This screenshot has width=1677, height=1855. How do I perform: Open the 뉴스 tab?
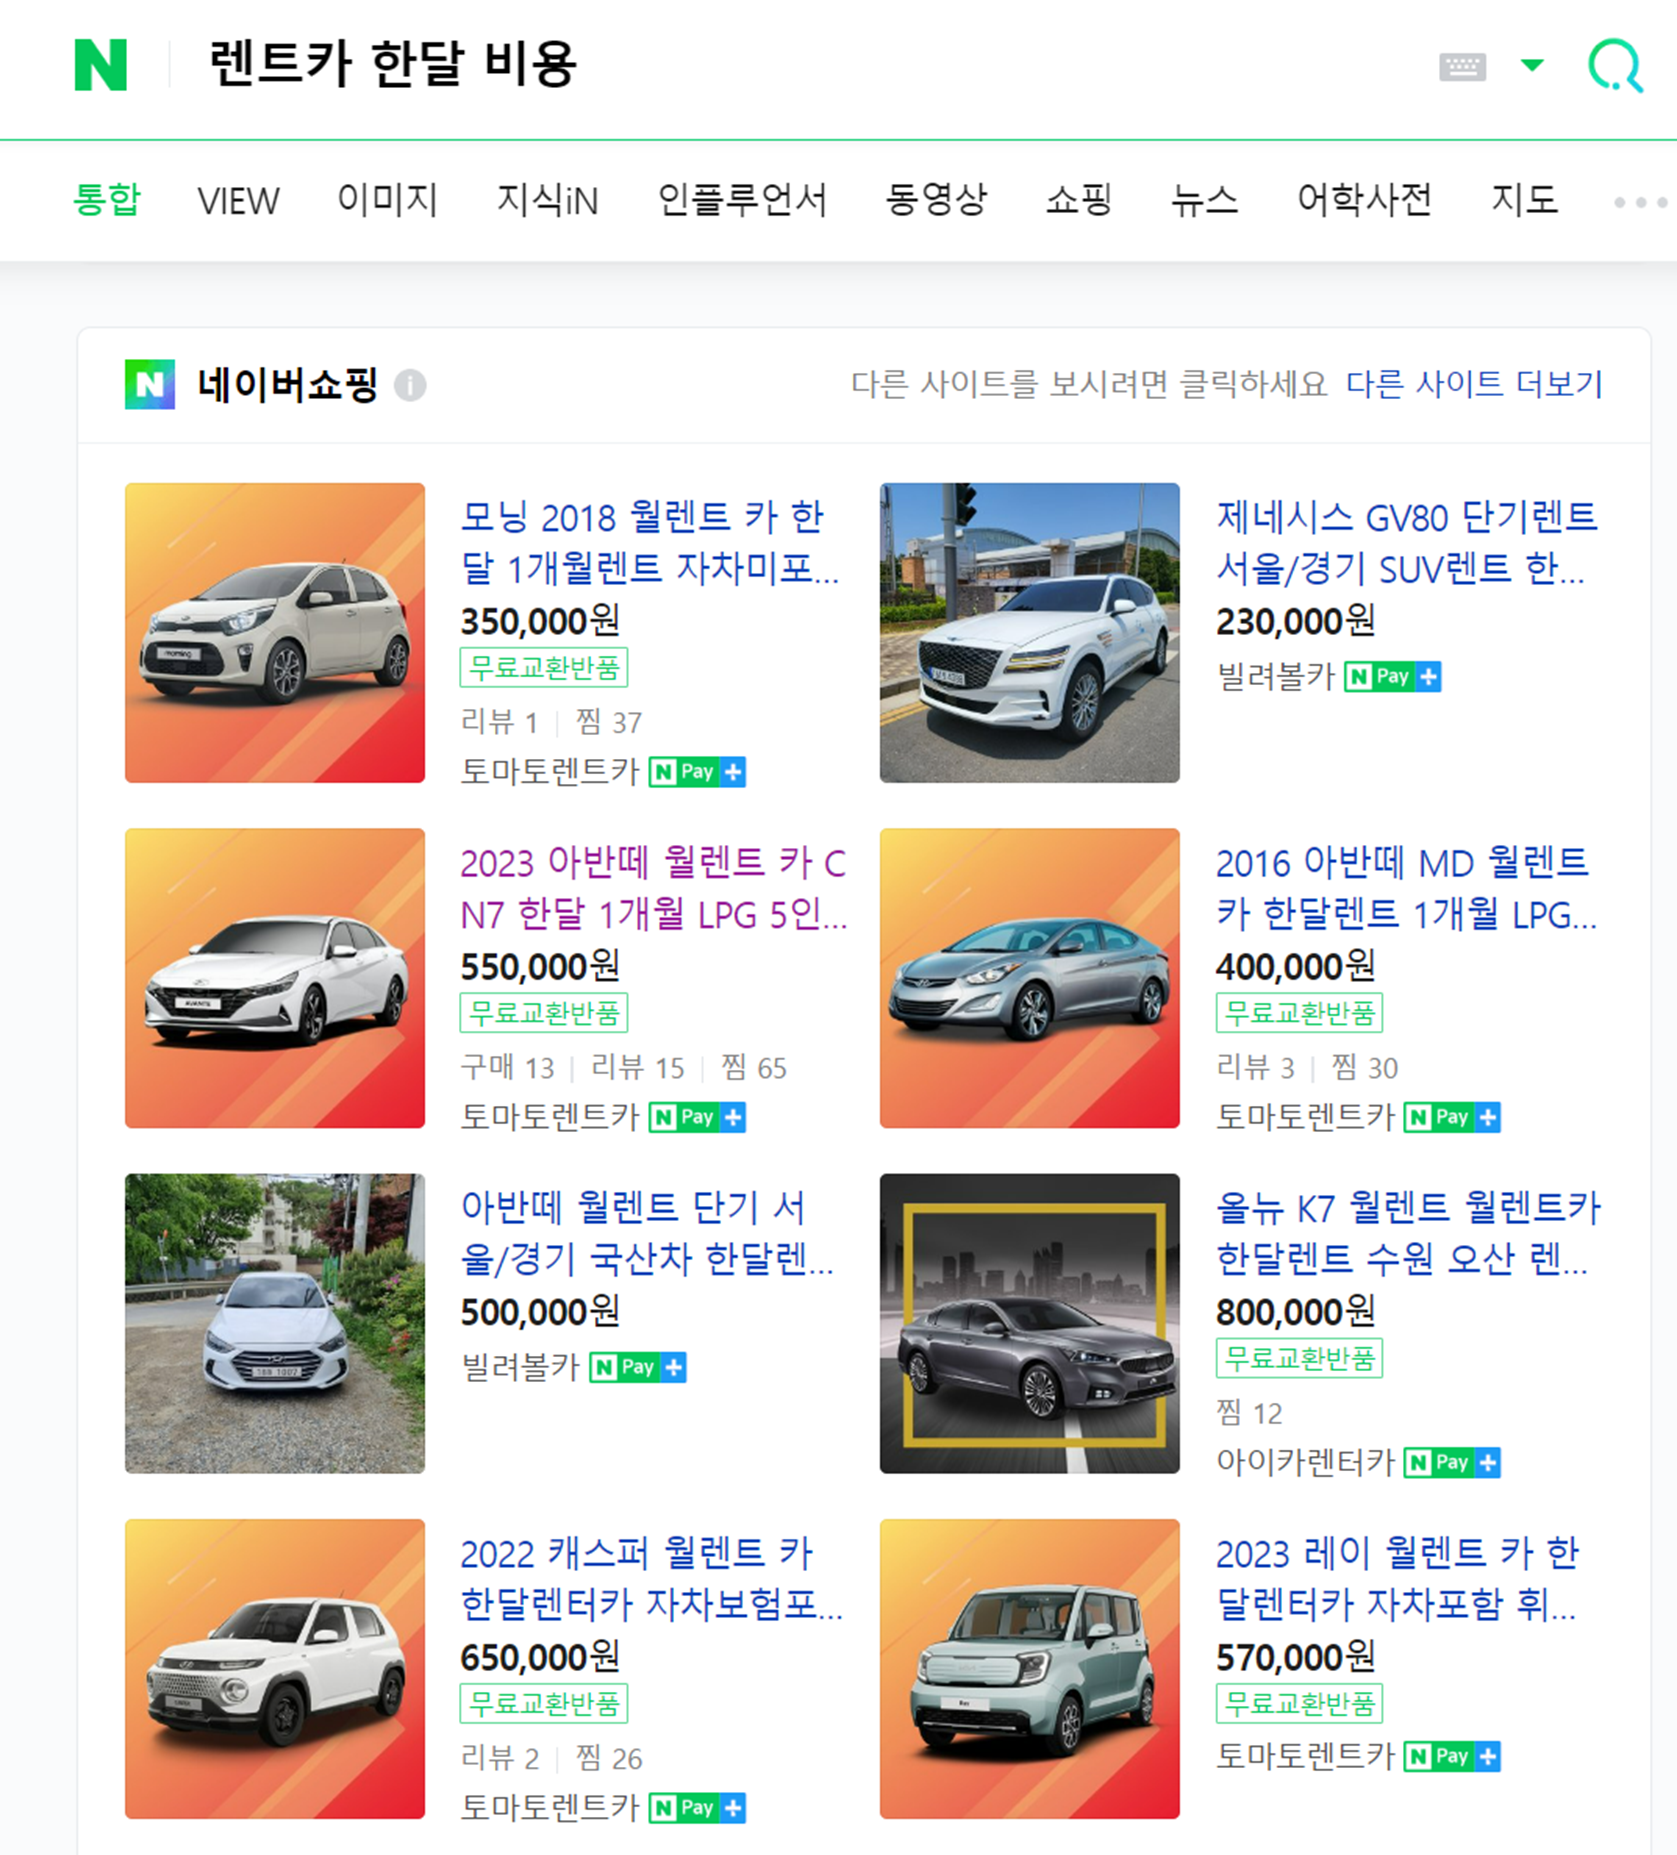point(1205,200)
